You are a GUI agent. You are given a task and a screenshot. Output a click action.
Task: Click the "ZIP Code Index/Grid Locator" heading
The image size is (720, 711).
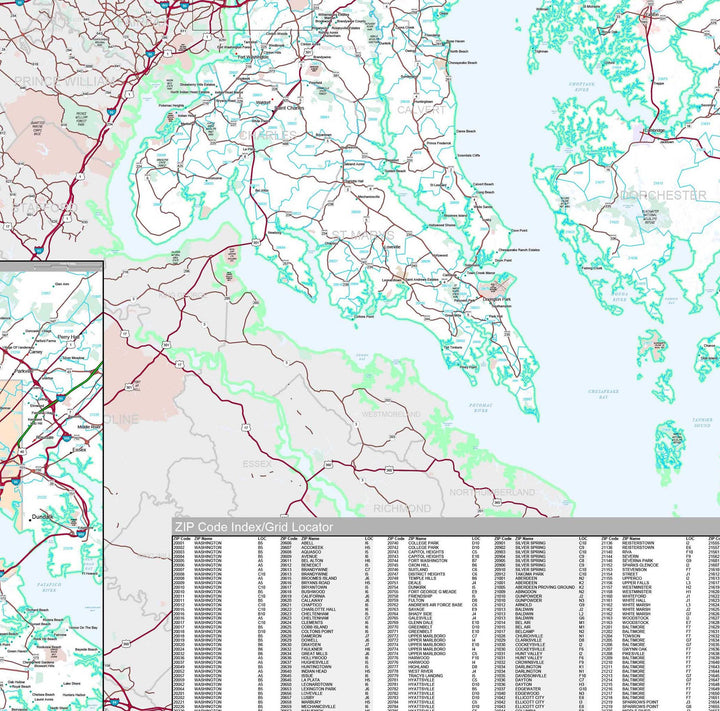click(253, 527)
